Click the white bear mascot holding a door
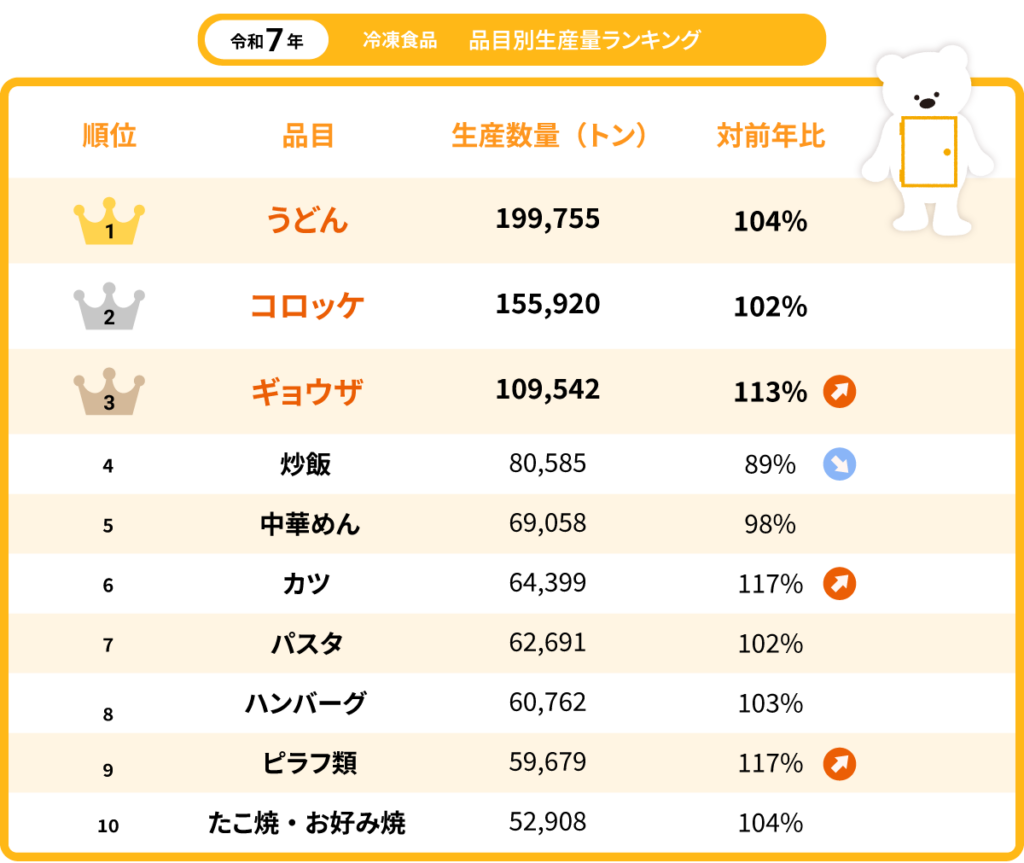Viewport: 1024px width, 863px height. click(x=927, y=140)
